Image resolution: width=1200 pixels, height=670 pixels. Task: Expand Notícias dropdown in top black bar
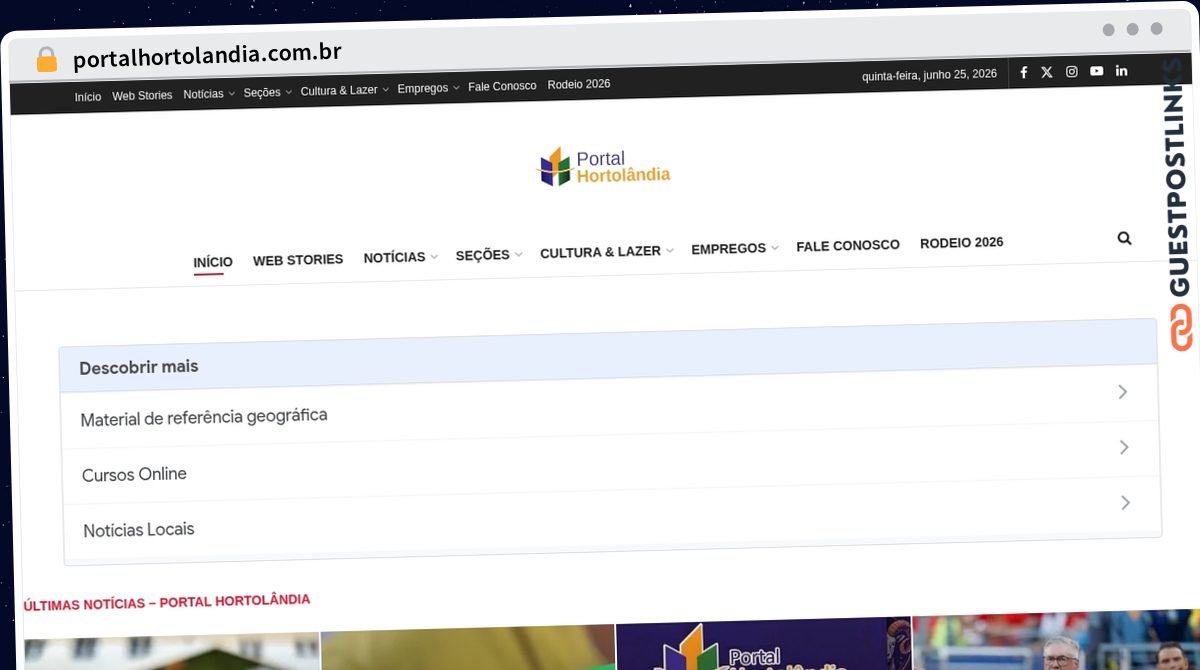coord(209,94)
